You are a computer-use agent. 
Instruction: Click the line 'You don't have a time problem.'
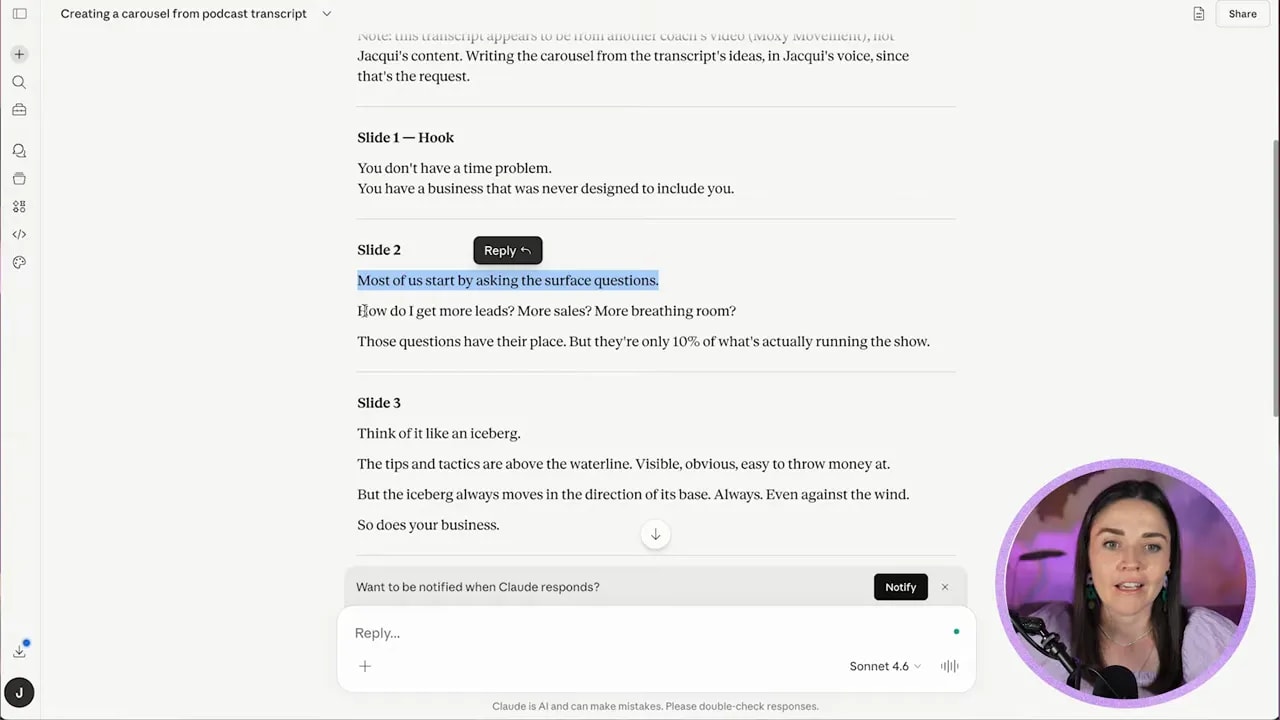[454, 168]
